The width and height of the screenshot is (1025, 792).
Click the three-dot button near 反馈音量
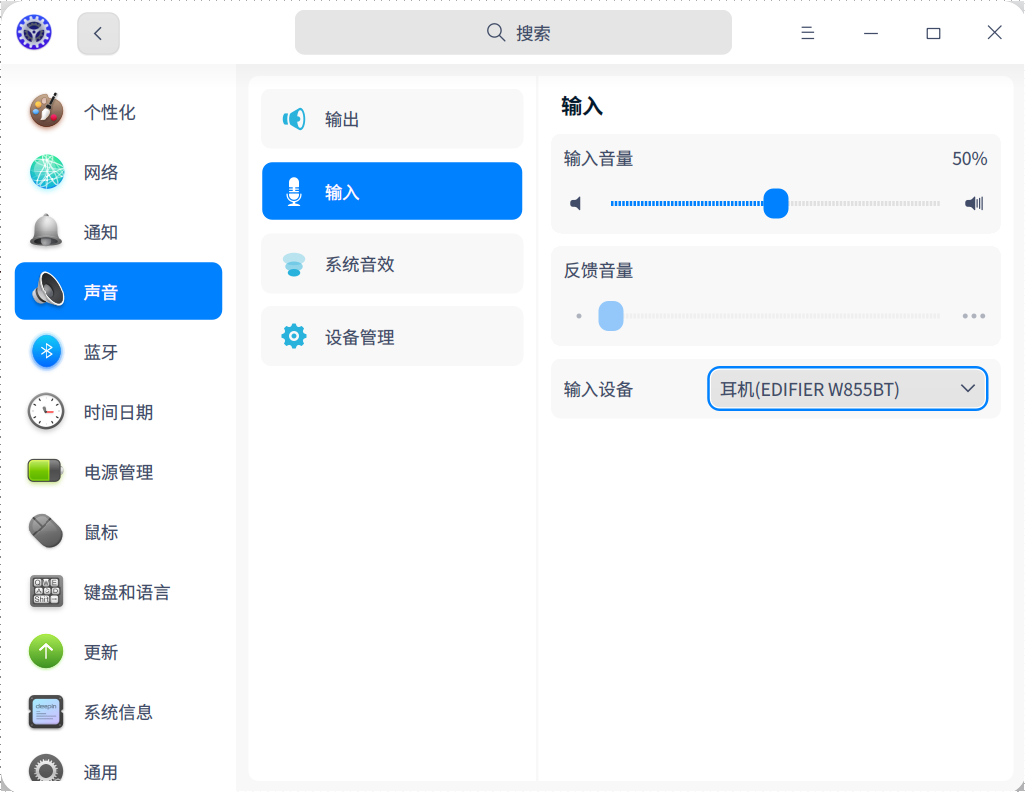coord(971,315)
